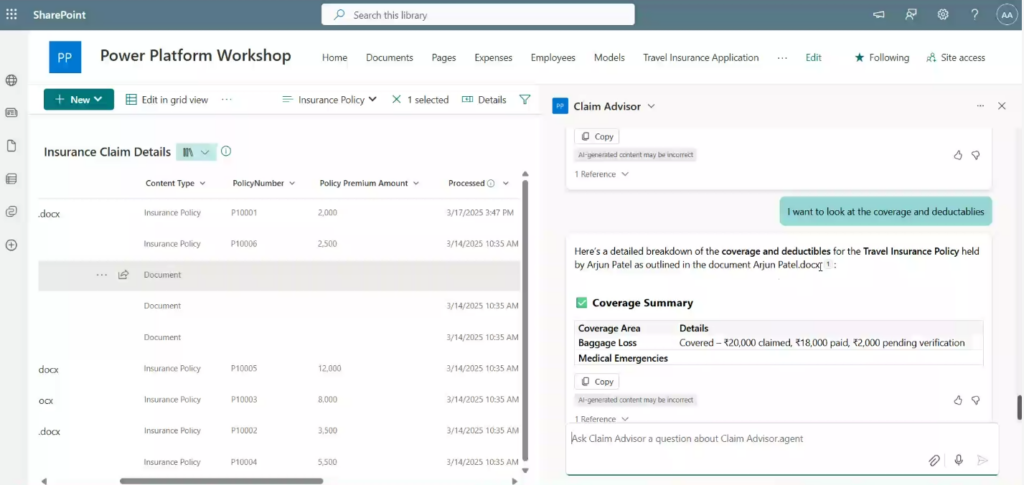
Task: Open Site access
Action: click(955, 57)
